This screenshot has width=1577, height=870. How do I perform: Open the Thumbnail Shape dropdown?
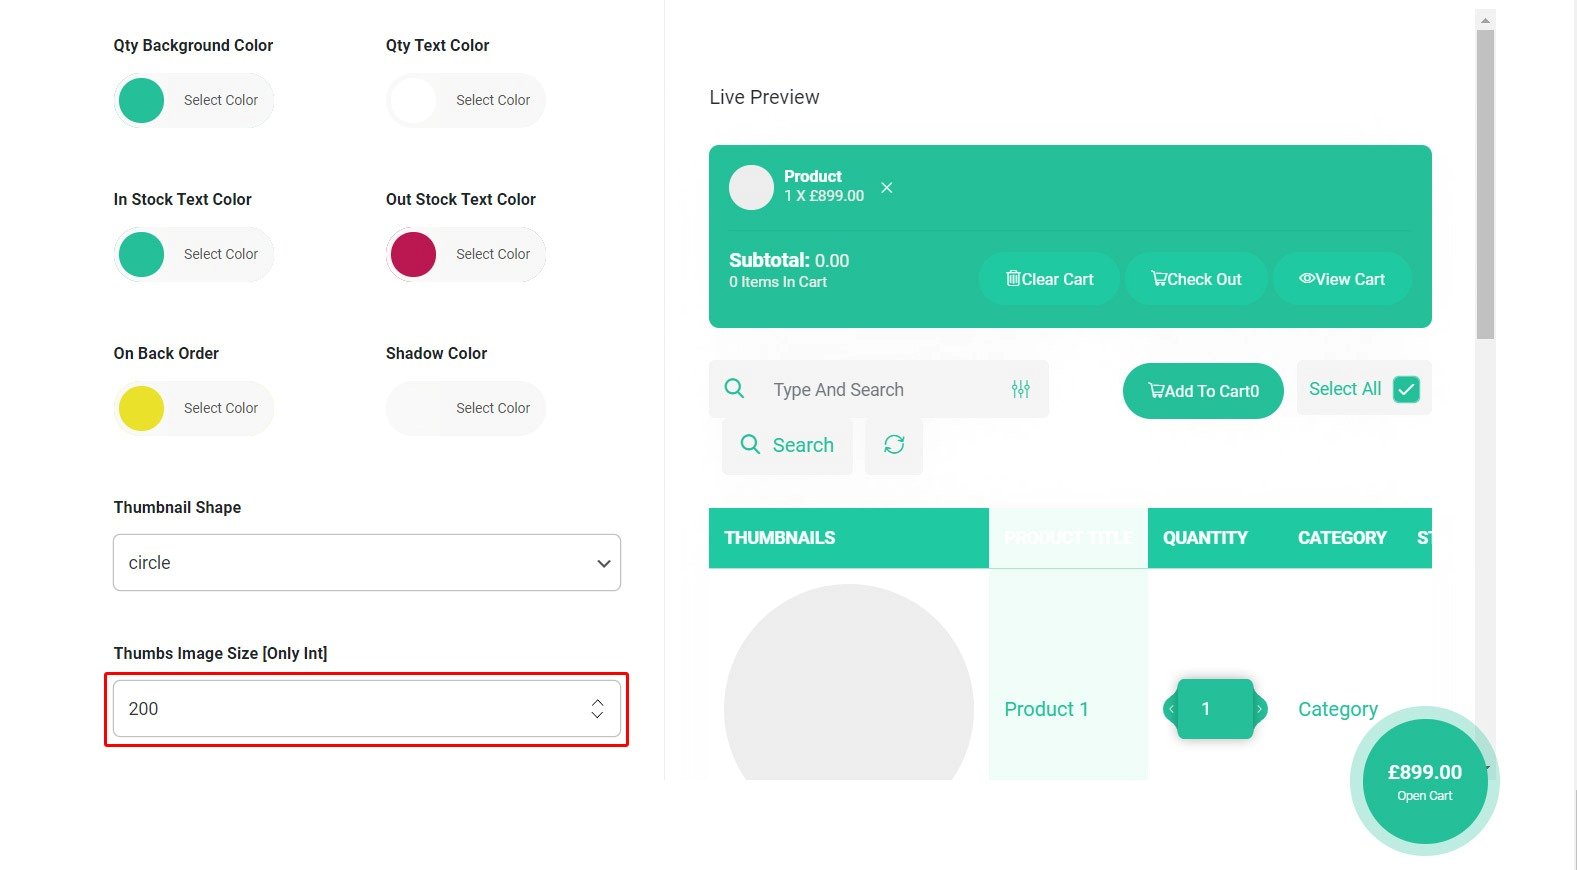[x=366, y=563]
